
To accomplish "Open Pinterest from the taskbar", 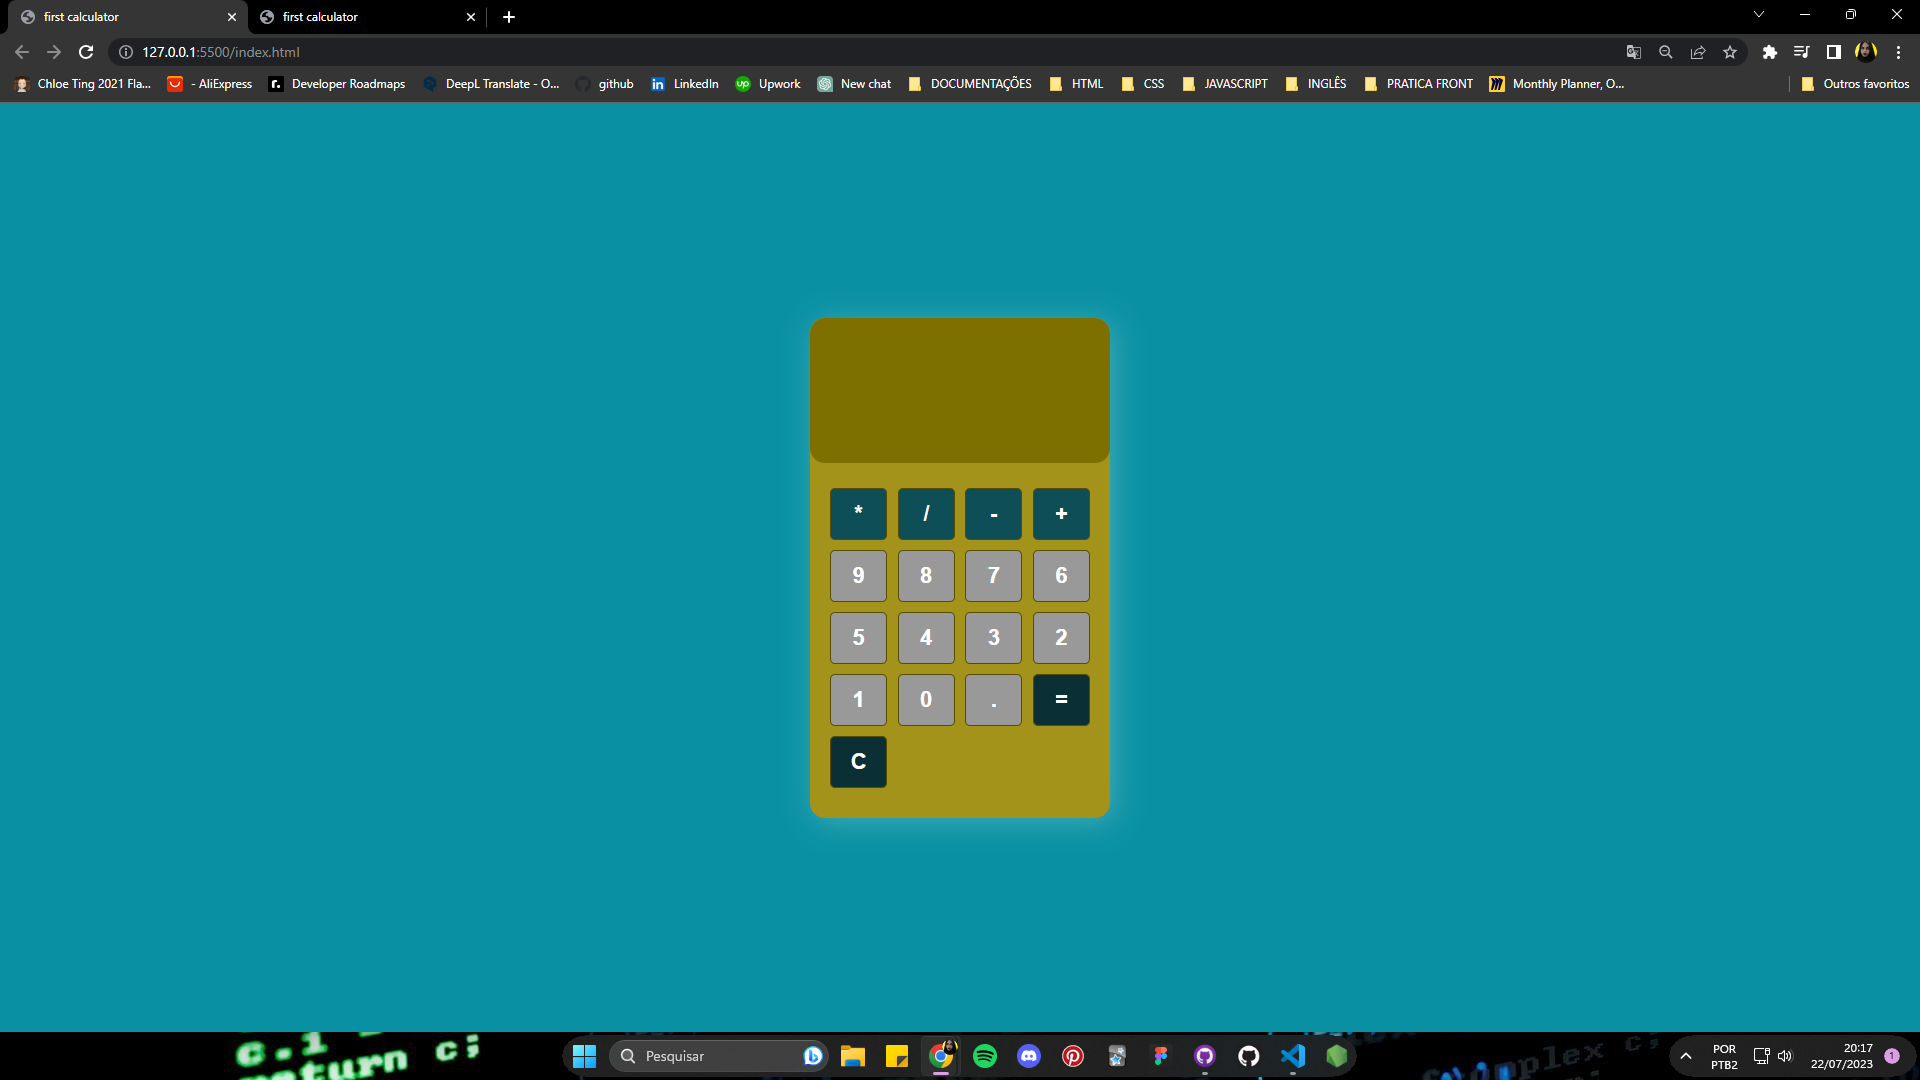I will [1073, 1055].
